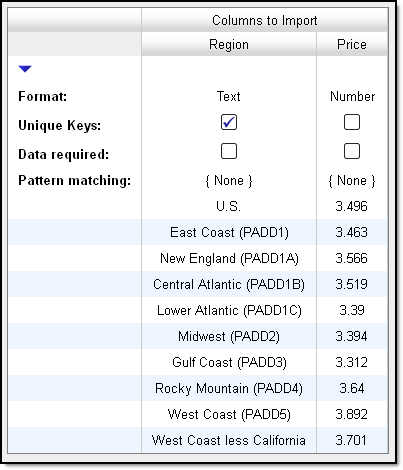
Task: Click Central Atlantic (PADD1B) cell
Action: (229, 284)
